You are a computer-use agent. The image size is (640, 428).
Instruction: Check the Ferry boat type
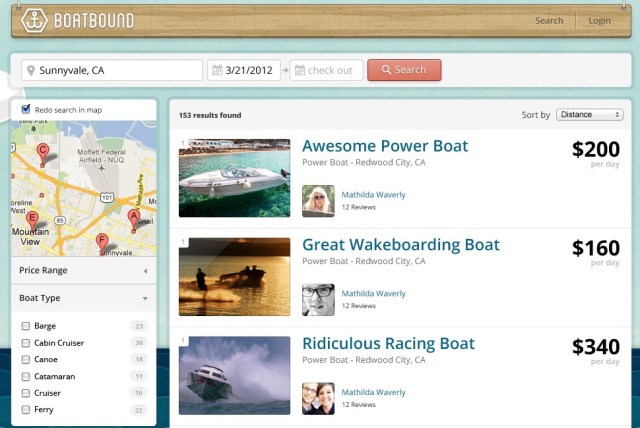click(x=26, y=410)
